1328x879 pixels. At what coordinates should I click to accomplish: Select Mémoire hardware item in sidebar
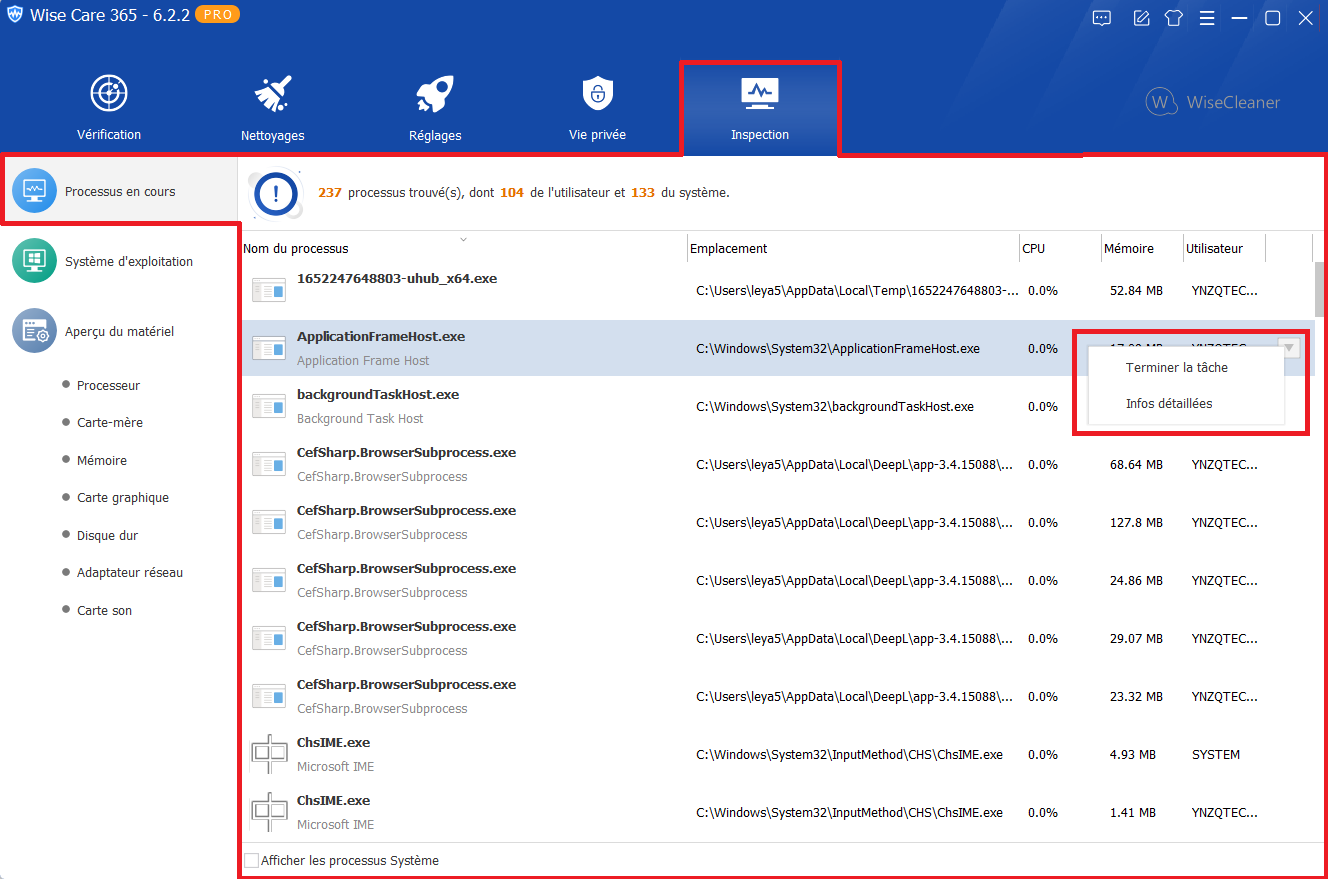click(x=102, y=460)
